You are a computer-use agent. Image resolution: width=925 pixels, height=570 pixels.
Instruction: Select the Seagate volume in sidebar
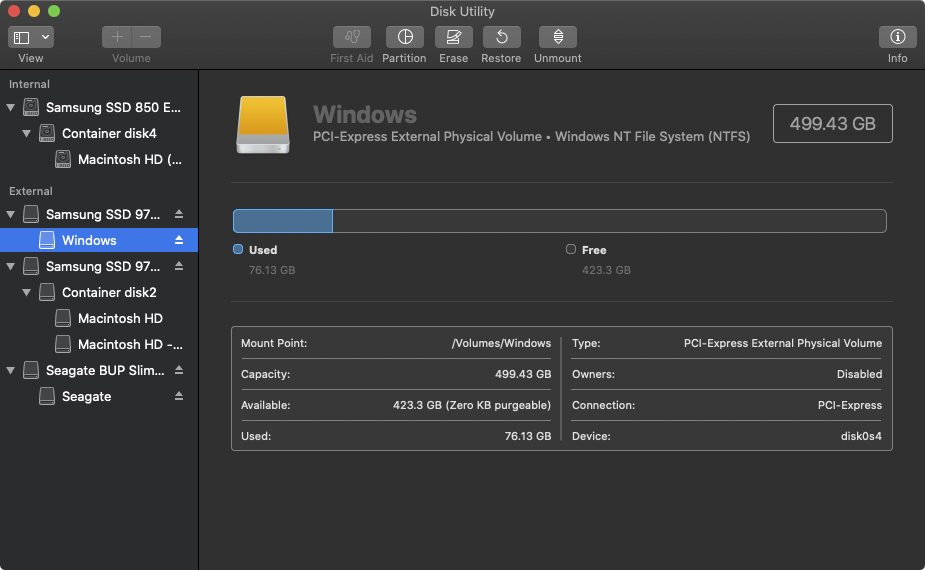(x=86, y=396)
